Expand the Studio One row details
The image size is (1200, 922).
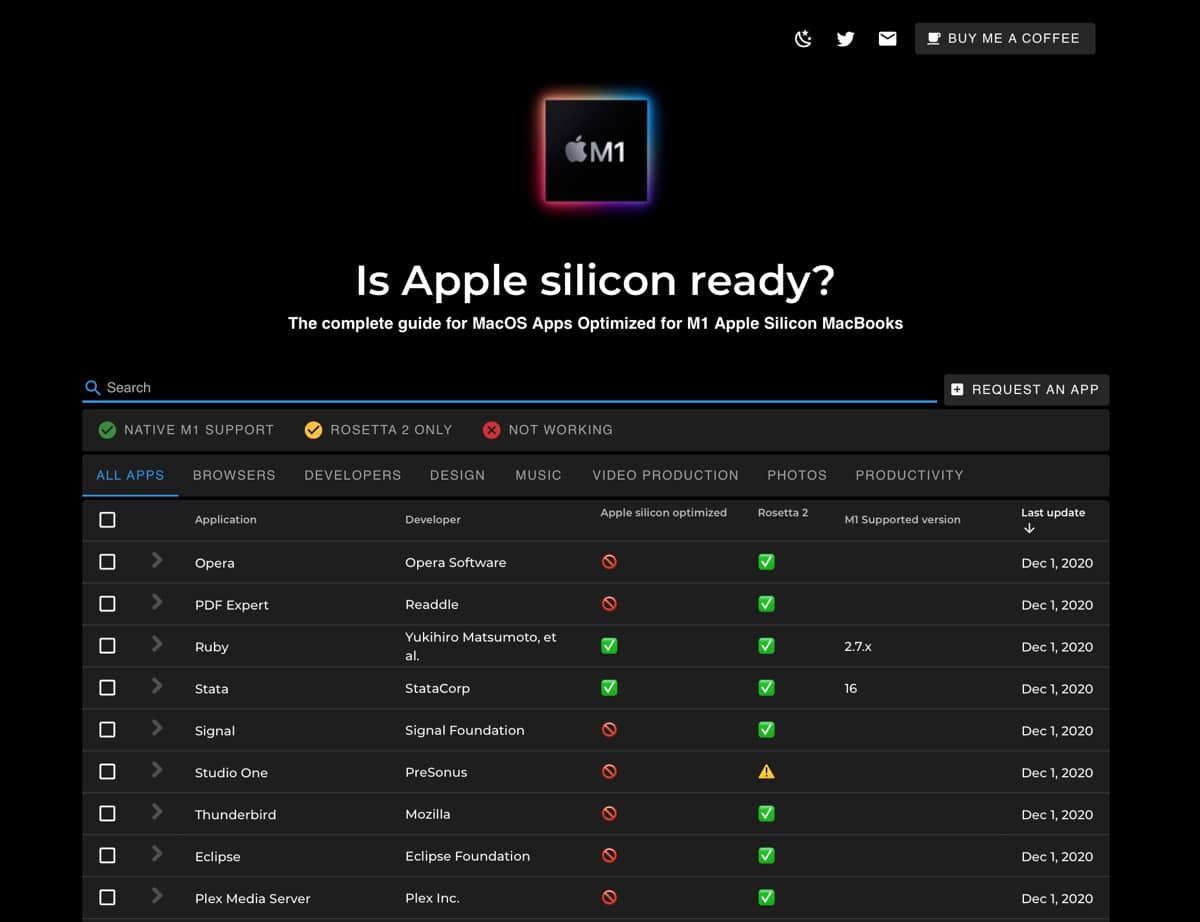pyautogui.click(x=157, y=770)
